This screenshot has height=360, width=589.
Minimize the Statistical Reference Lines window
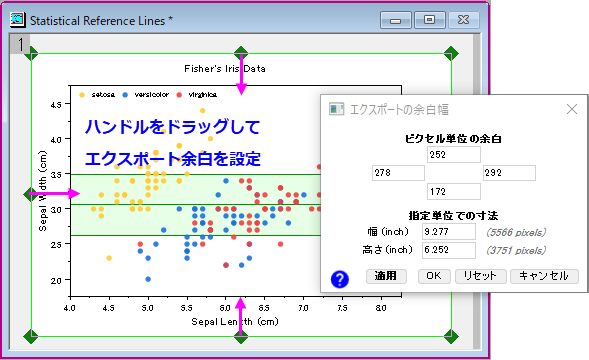(396, 20)
